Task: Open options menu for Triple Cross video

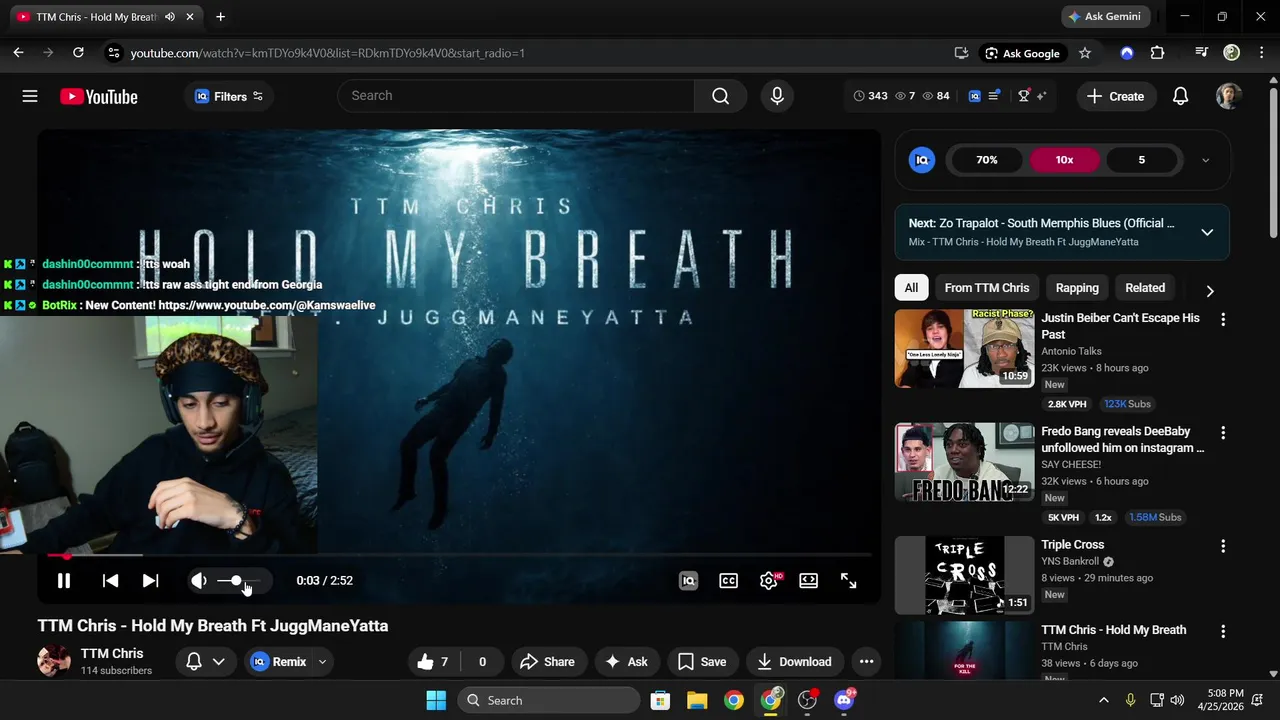Action: (1222, 546)
